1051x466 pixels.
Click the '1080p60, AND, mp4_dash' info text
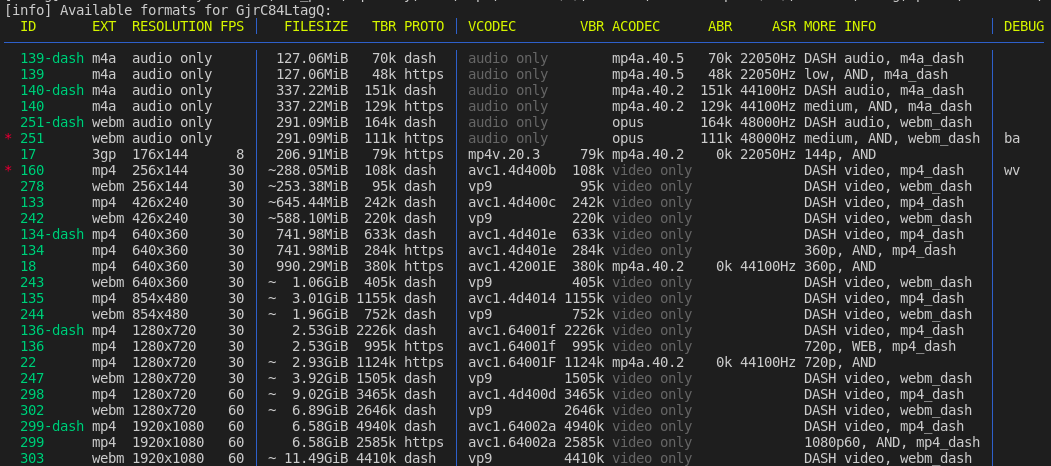tap(892, 443)
